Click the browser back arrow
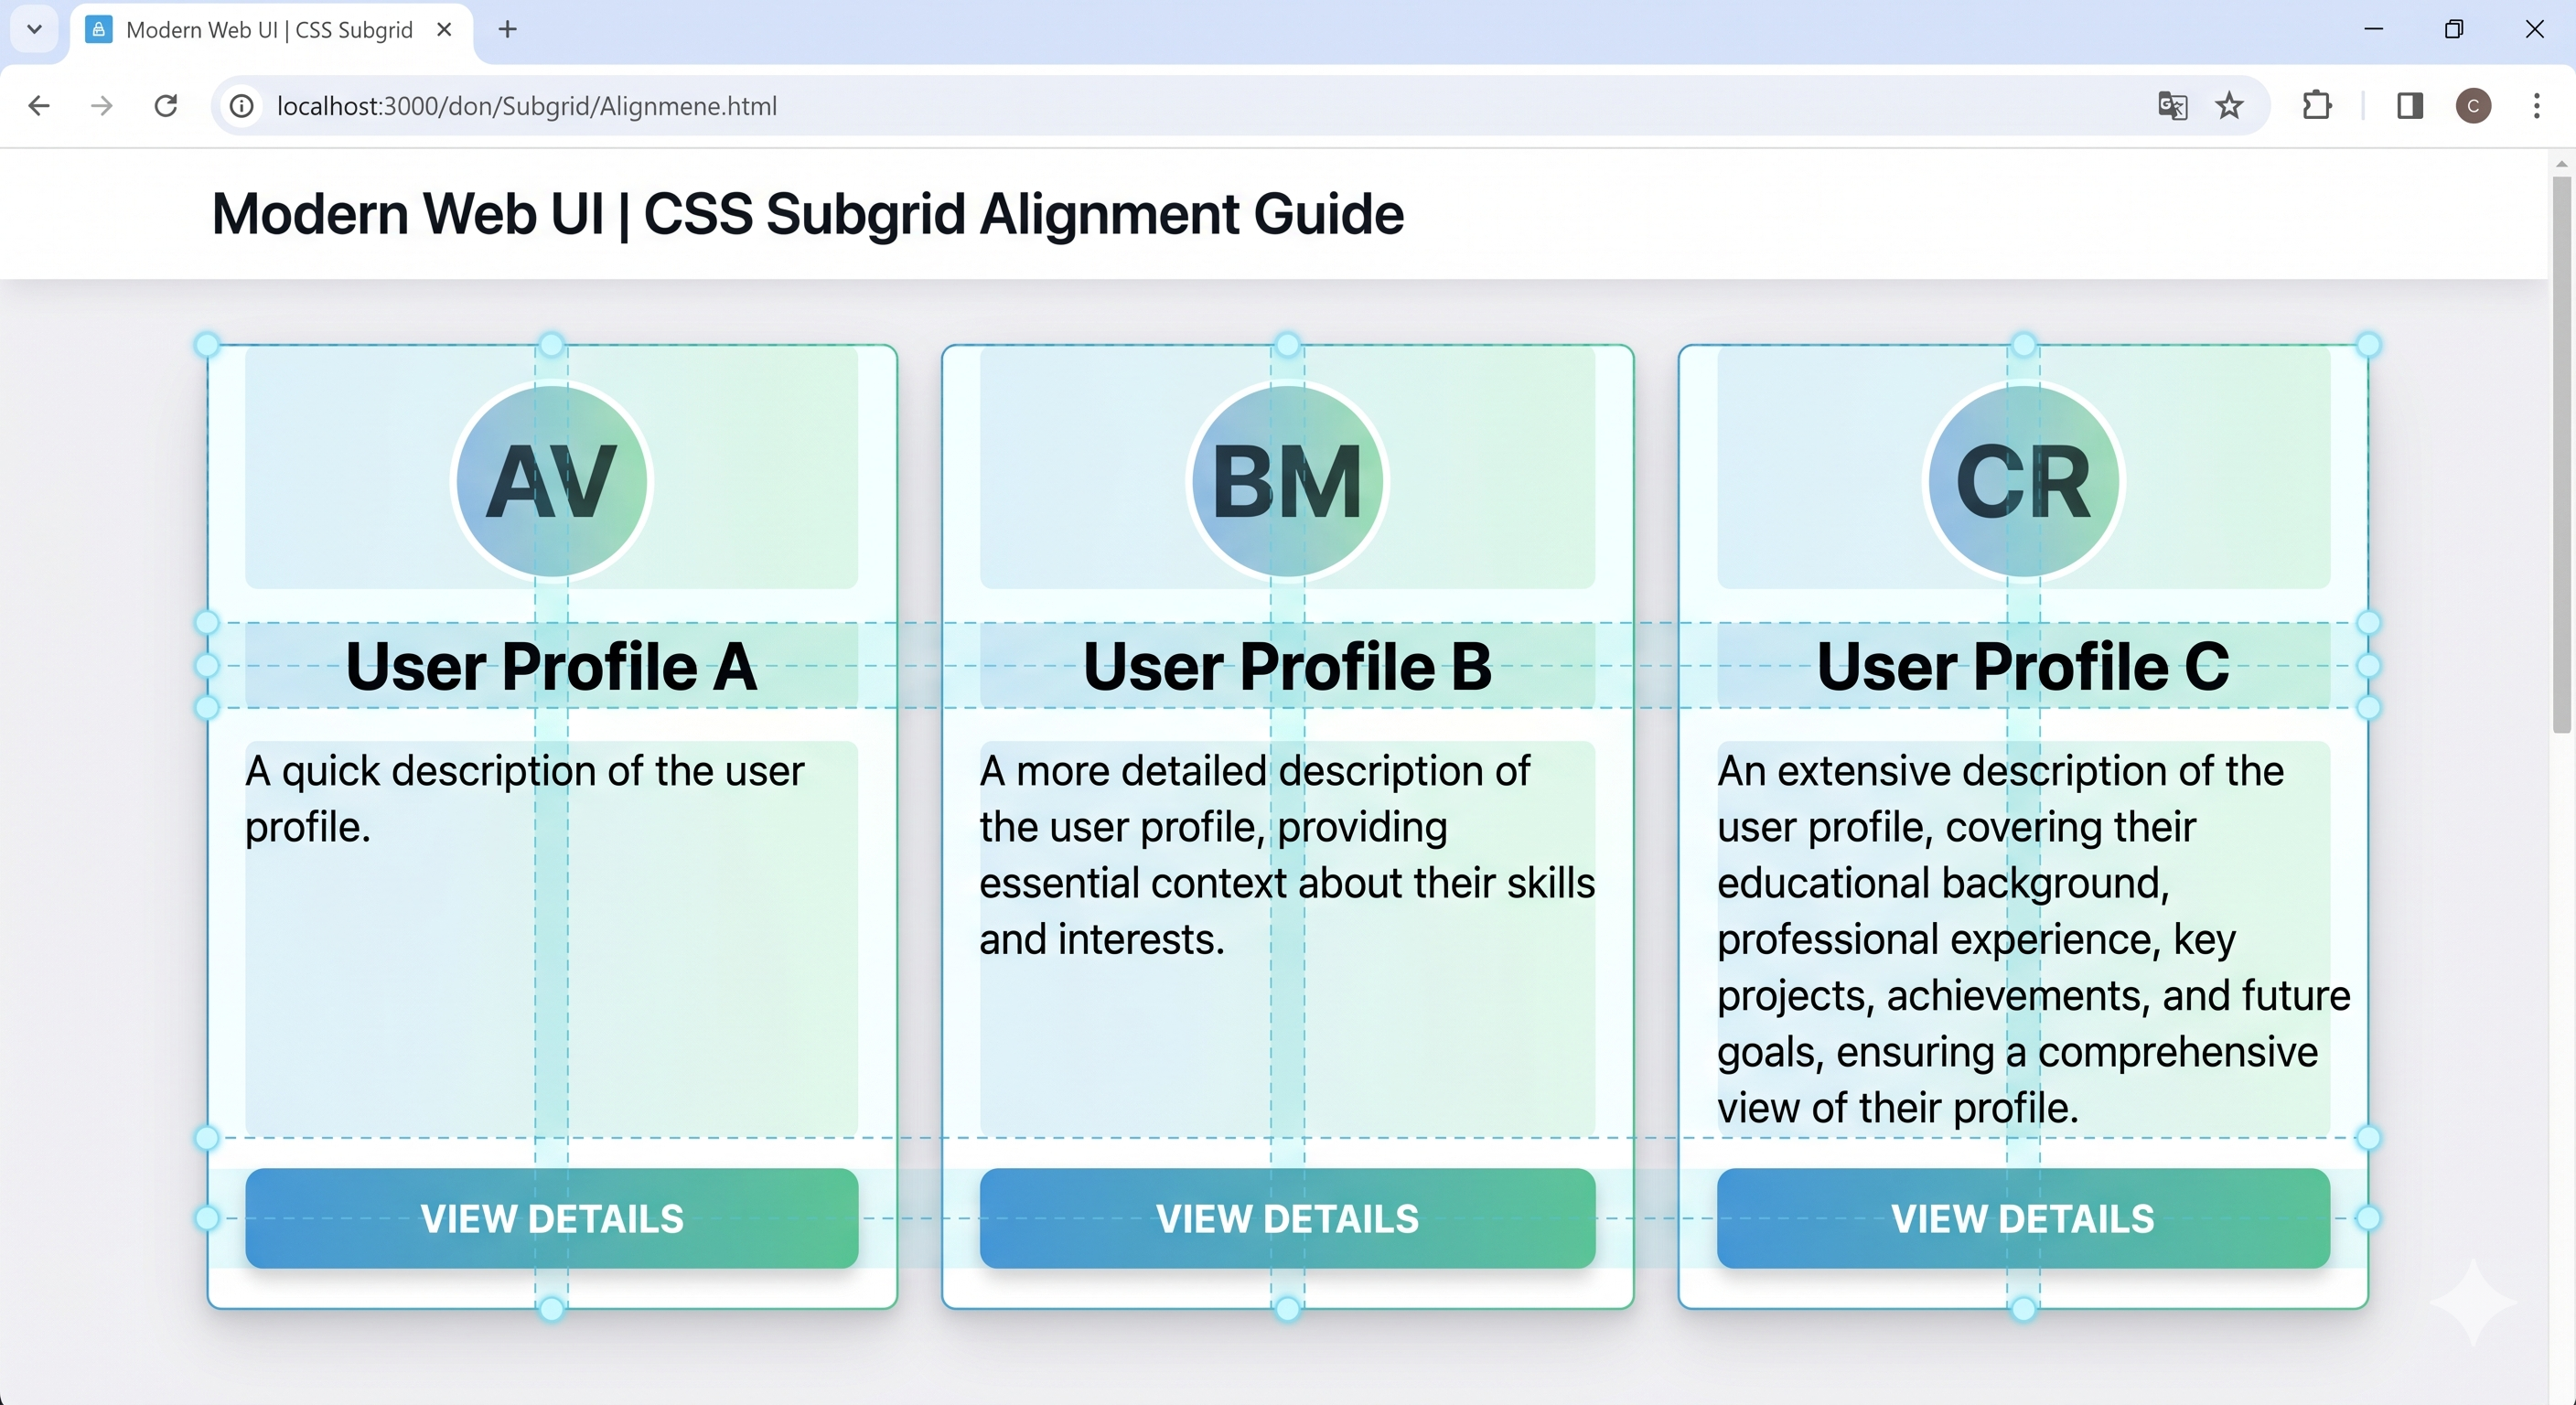Viewport: 2576px width, 1405px height. (x=39, y=106)
